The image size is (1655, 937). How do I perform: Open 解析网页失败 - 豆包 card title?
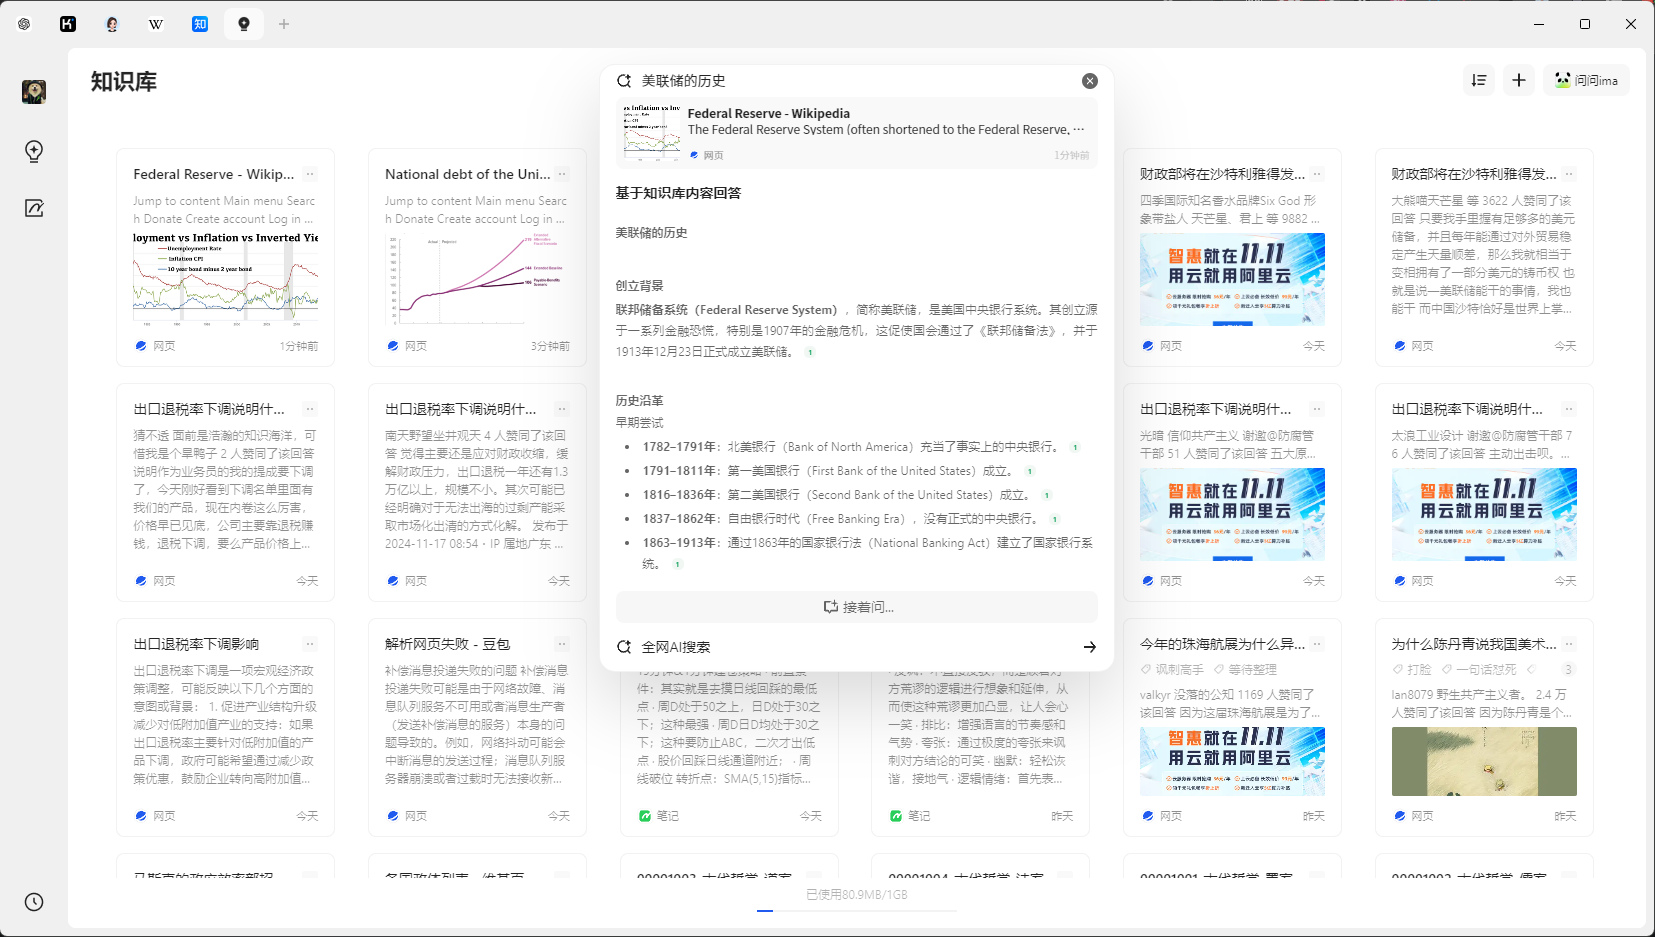(447, 644)
